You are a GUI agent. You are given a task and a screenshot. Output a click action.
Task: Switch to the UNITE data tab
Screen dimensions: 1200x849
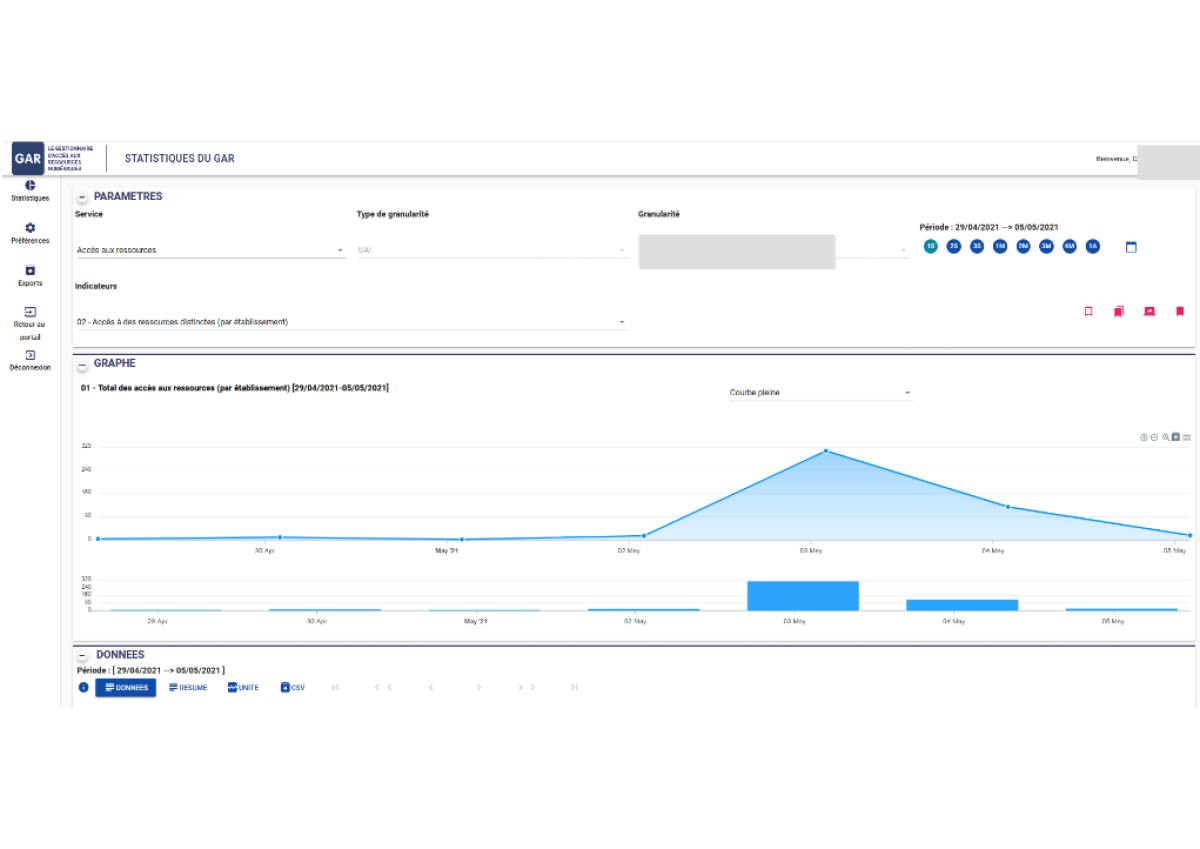coord(243,688)
